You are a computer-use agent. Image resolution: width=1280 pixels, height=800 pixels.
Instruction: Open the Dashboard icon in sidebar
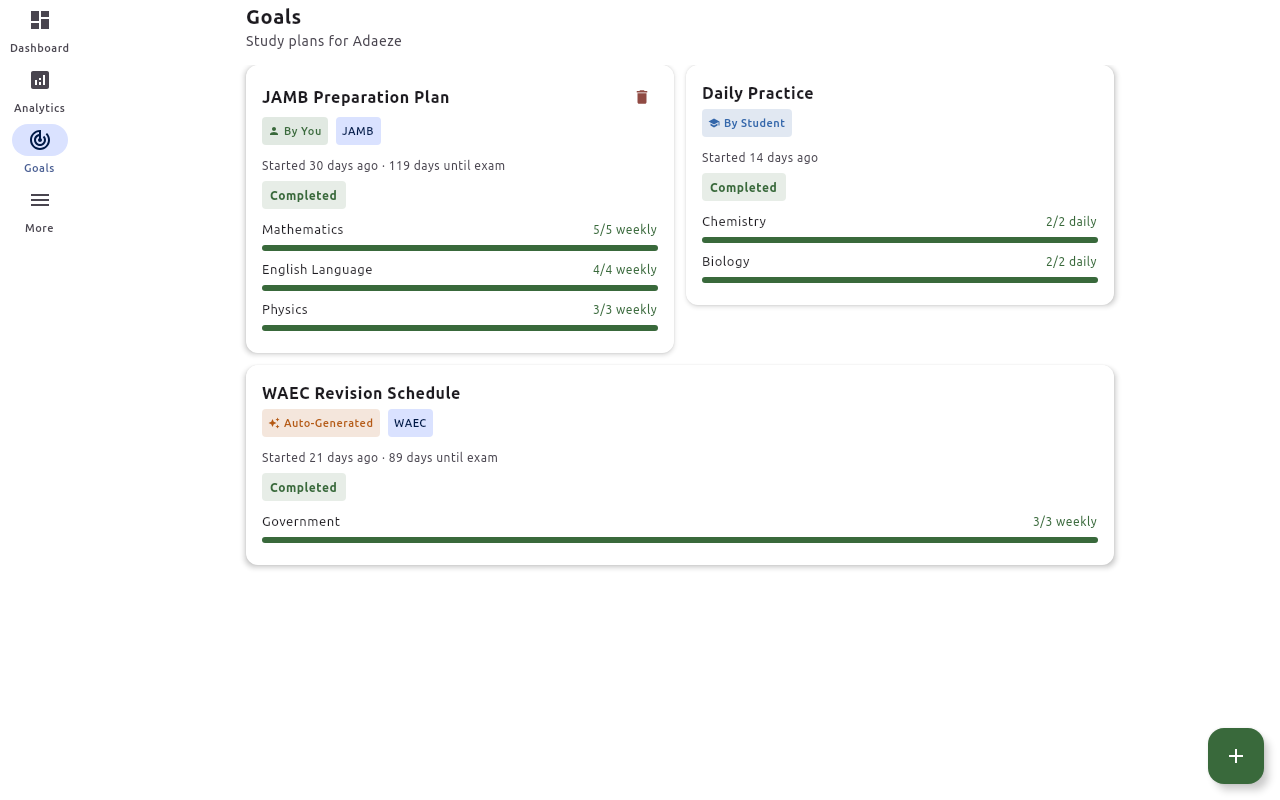(40, 21)
